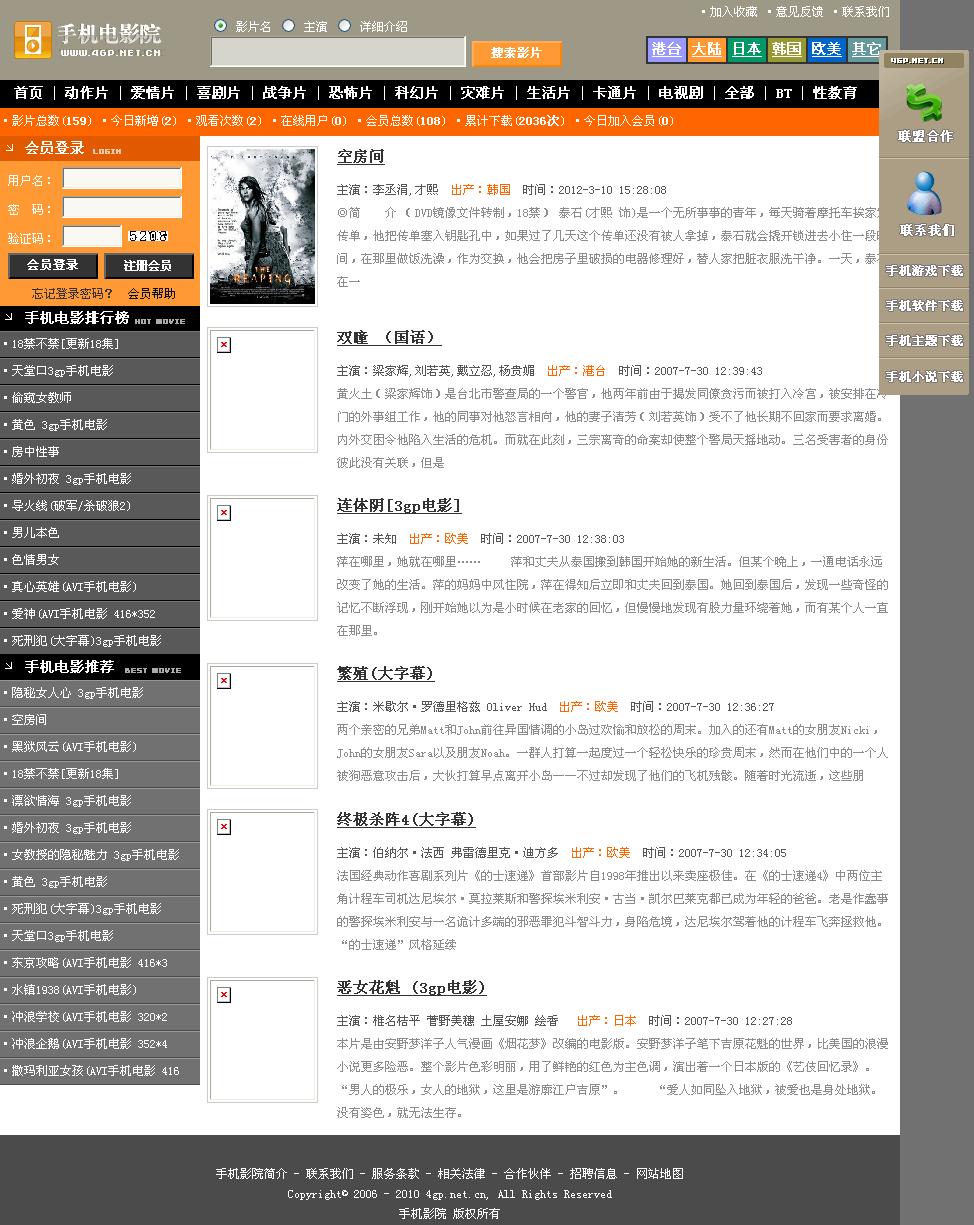Open the 空房间 movie poster

pos(263,227)
